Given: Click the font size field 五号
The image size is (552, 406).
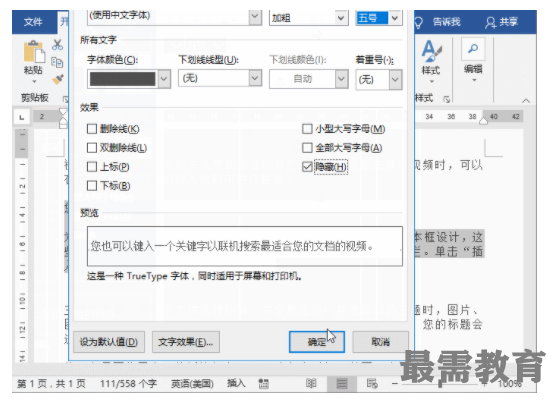Looking at the screenshot, I should click(372, 18).
